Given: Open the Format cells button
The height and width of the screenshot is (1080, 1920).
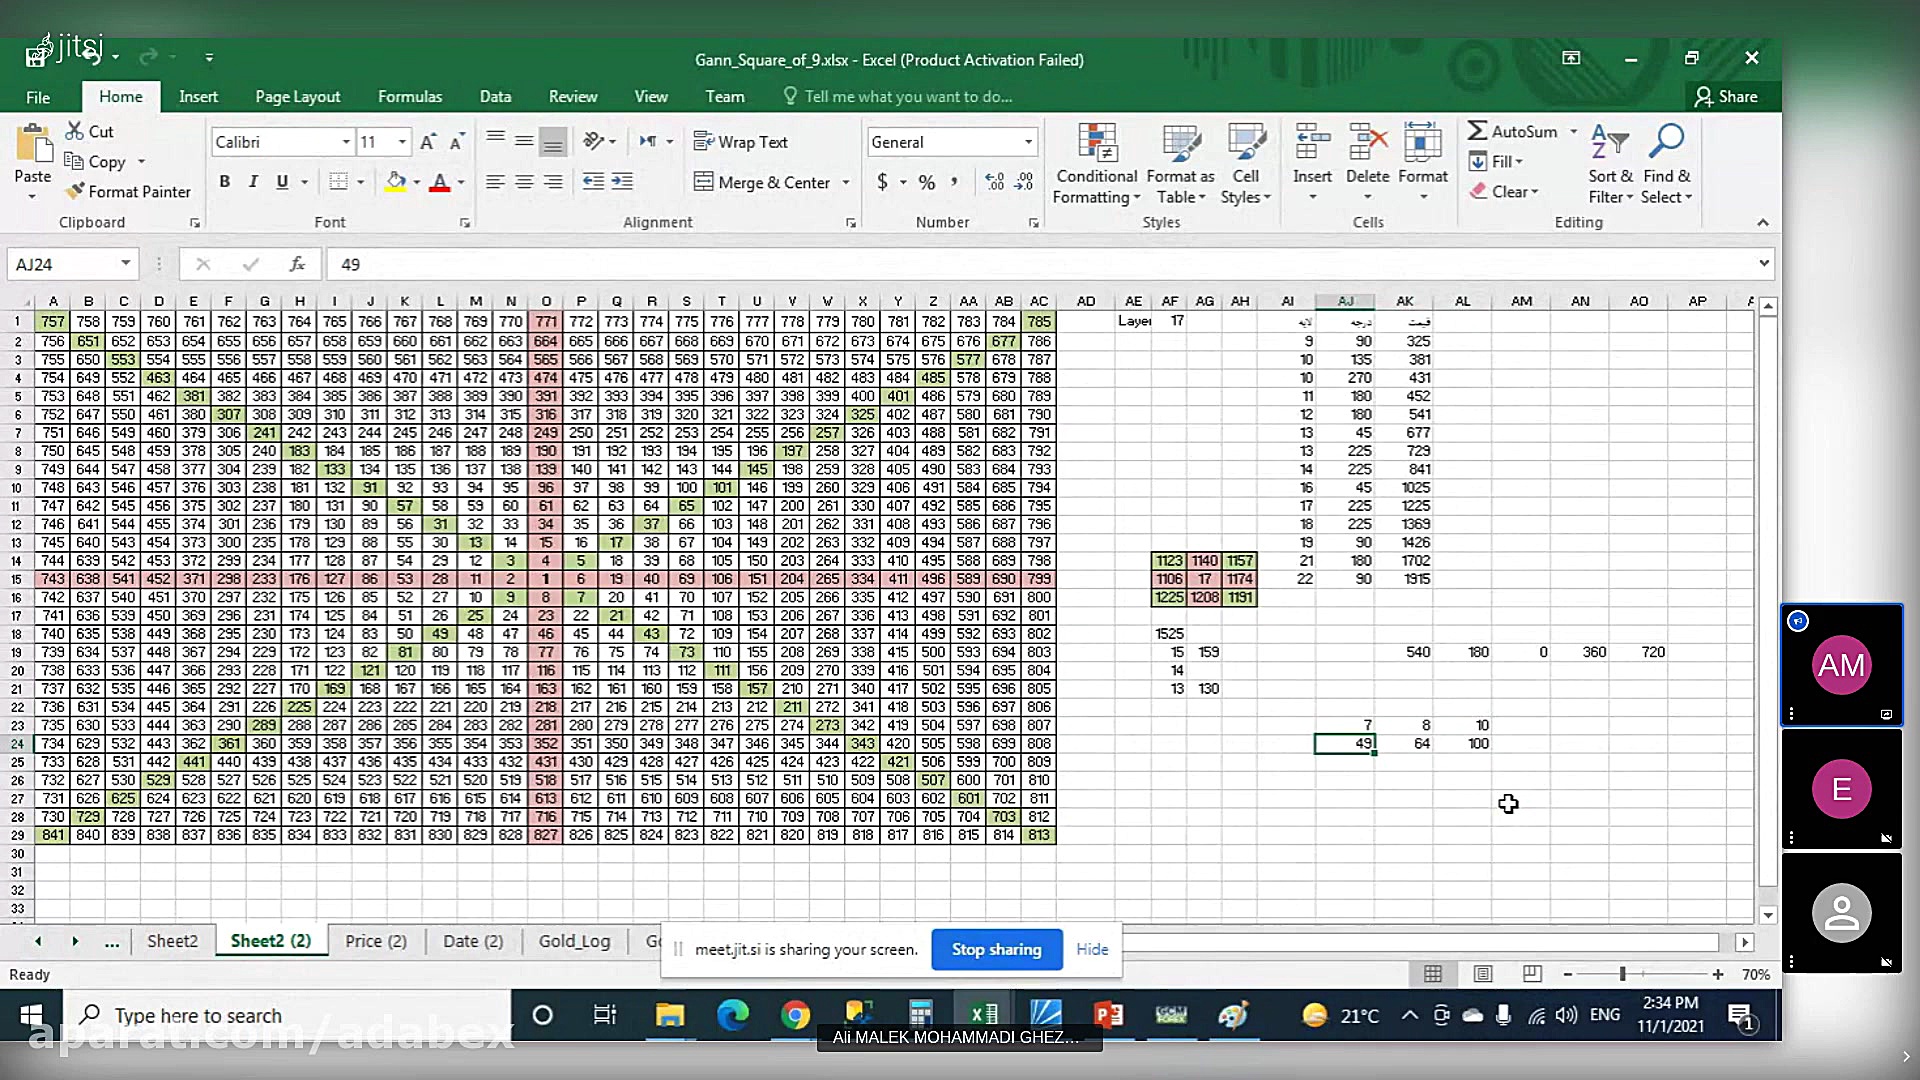Looking at the screenshot, I should (x=1423, y=164).
